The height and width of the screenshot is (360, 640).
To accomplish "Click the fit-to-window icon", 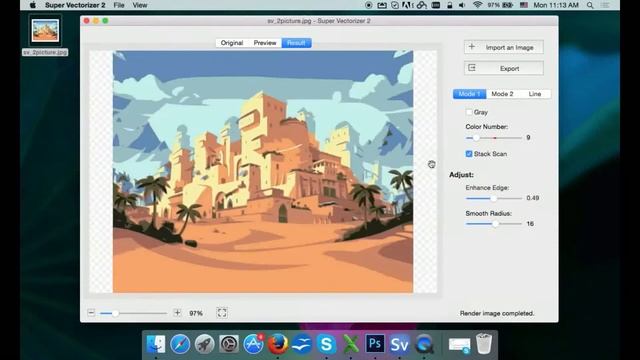I will pyautogui.click(x=222, y=313).
